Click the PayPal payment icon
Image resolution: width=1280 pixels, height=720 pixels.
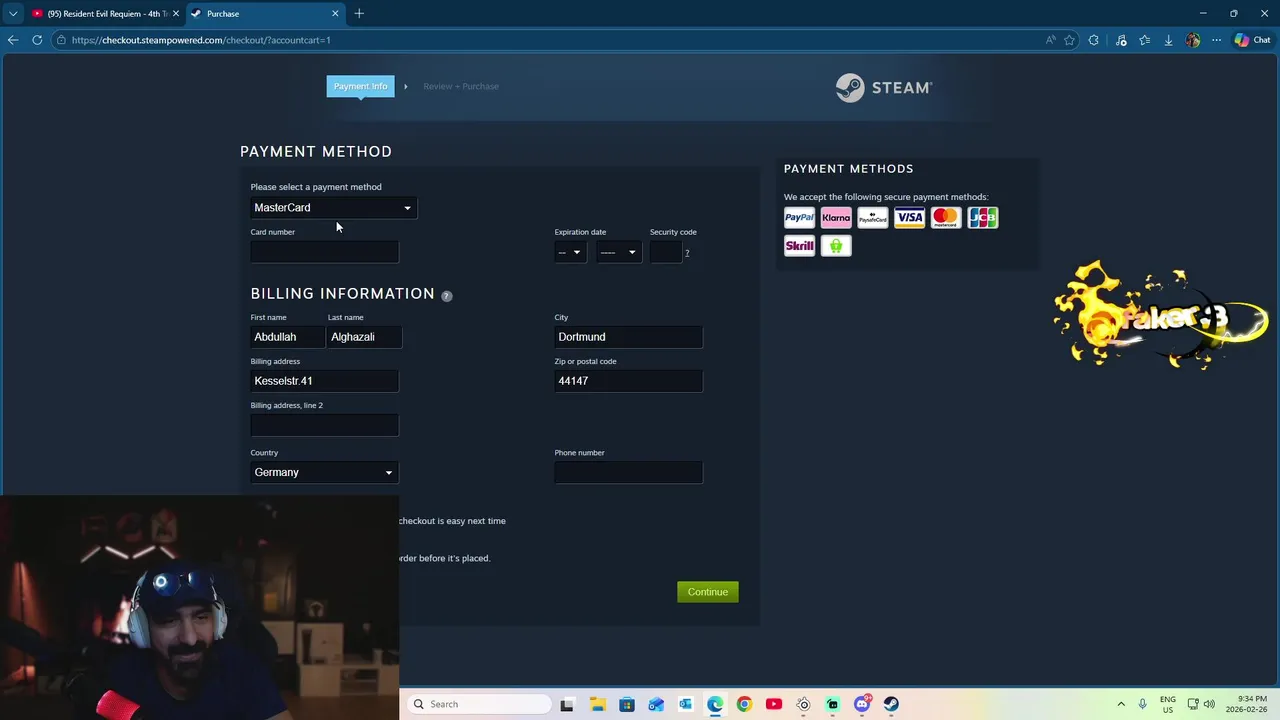point(799,217)
